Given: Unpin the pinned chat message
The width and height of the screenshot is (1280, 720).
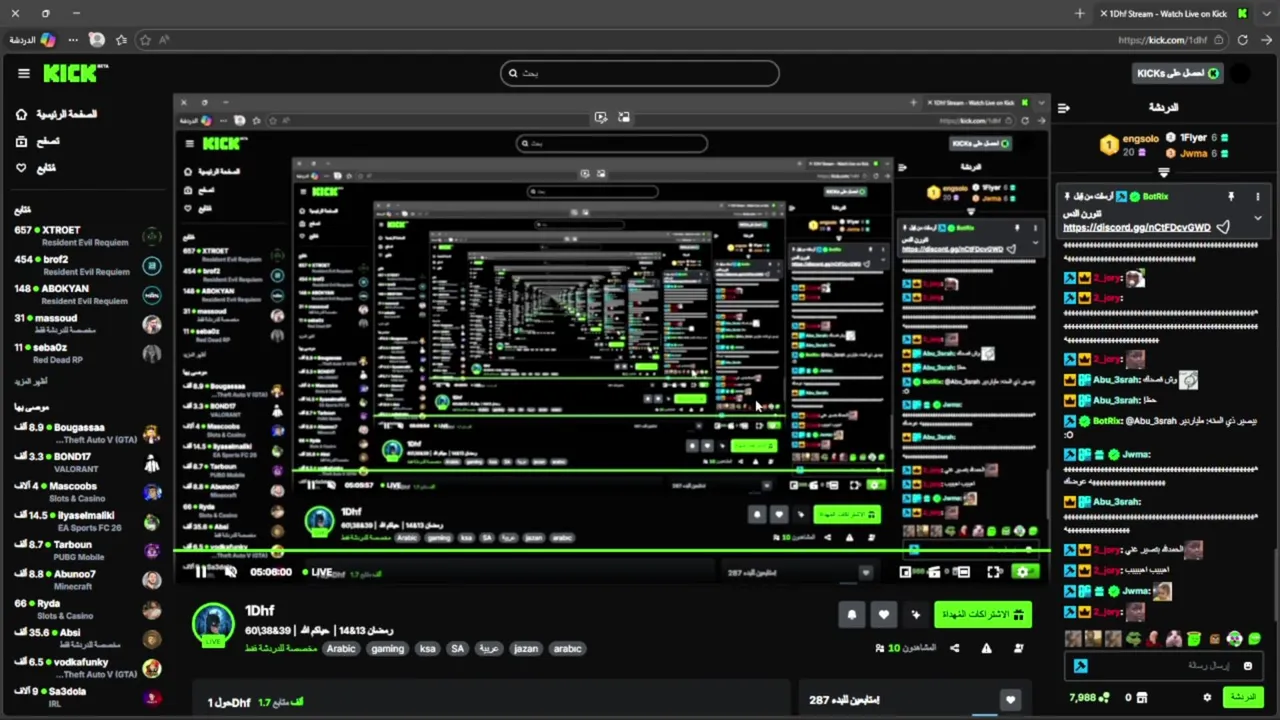Looking at the screenshot, I should pos(1231,197).
